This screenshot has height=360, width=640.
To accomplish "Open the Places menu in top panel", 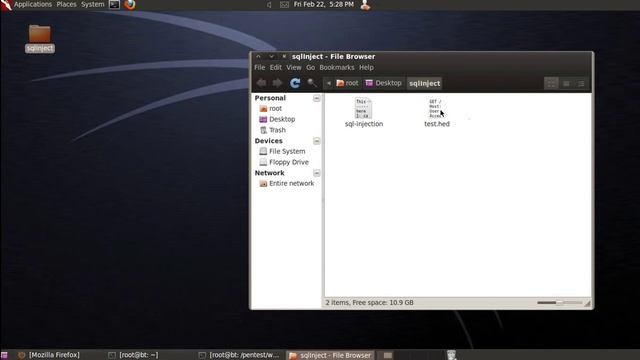I will 66,4.
